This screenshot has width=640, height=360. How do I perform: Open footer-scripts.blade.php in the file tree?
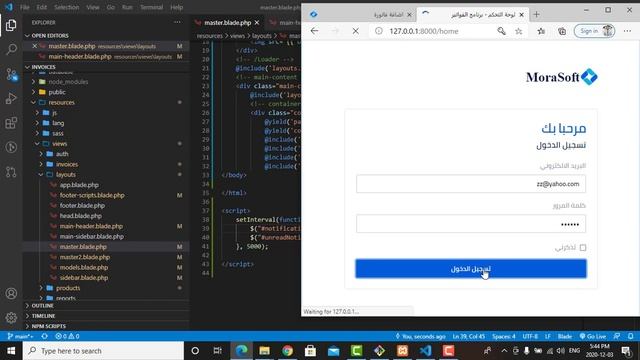(92, 195)
